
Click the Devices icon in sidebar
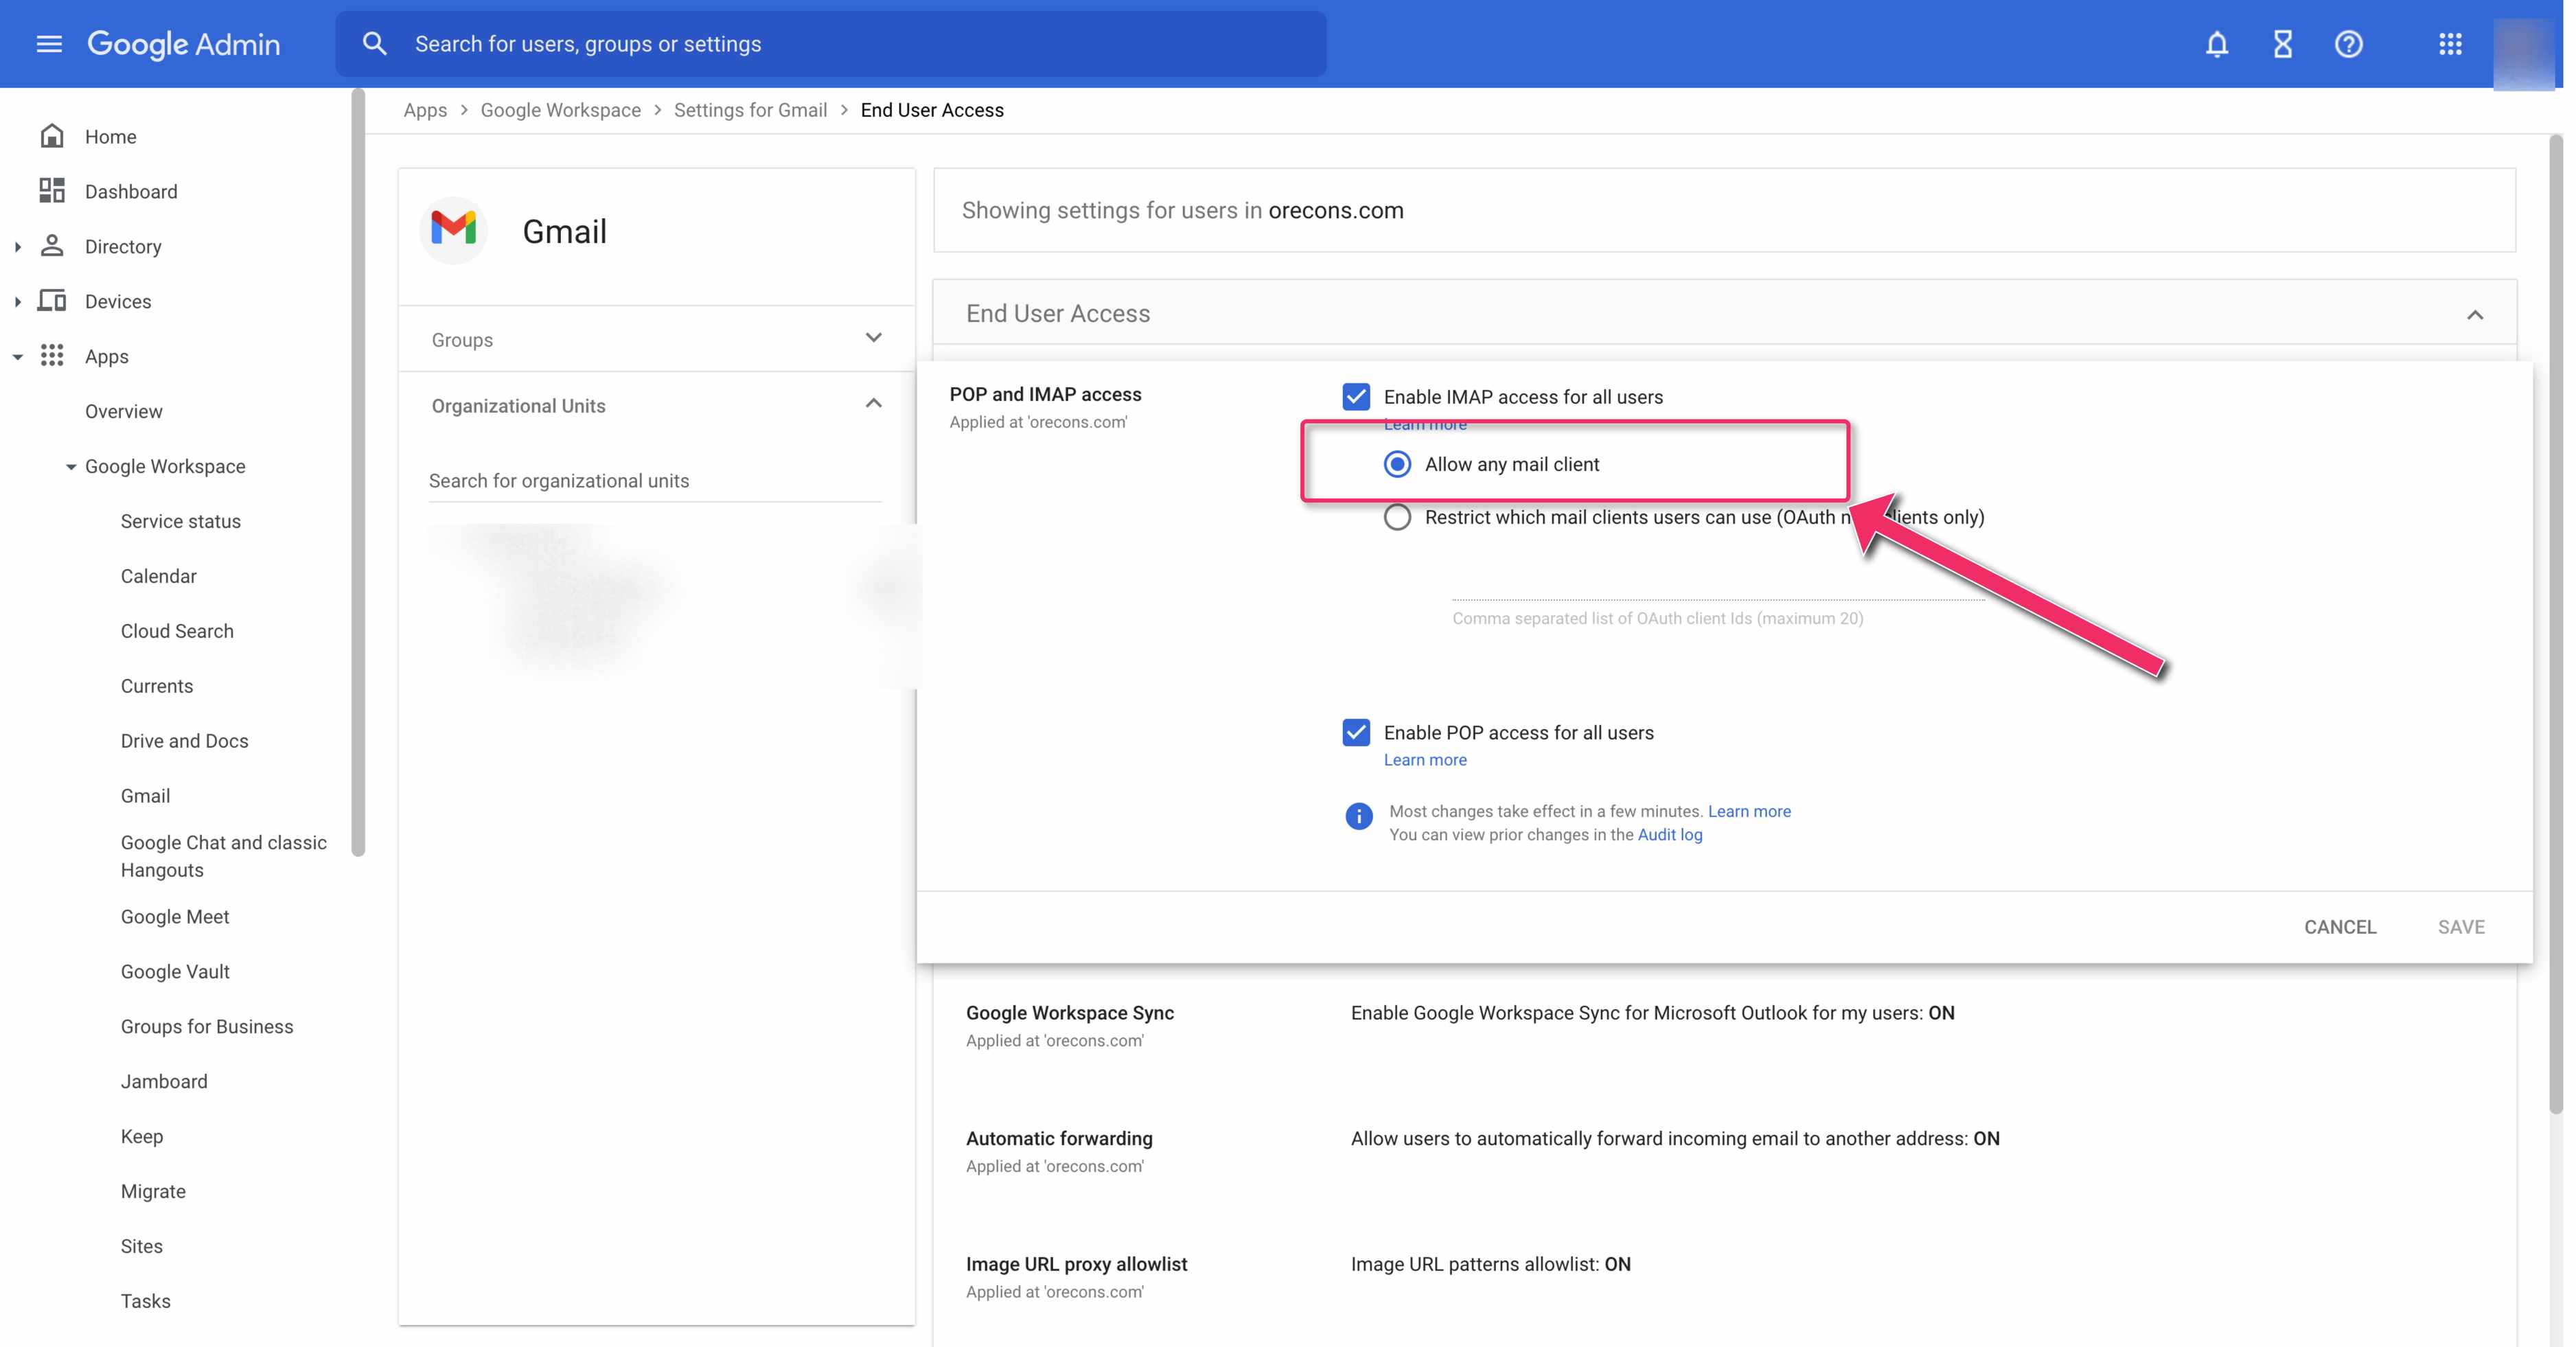tap(52, 301)
